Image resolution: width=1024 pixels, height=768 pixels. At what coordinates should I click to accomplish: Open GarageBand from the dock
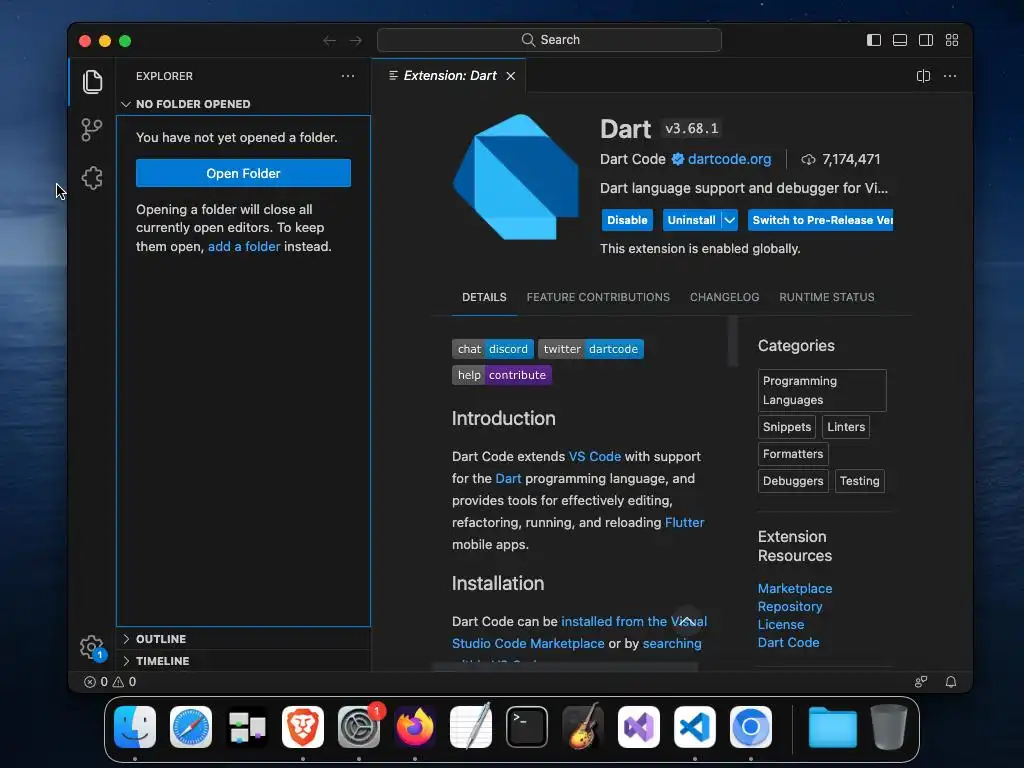tap(583, 727)
